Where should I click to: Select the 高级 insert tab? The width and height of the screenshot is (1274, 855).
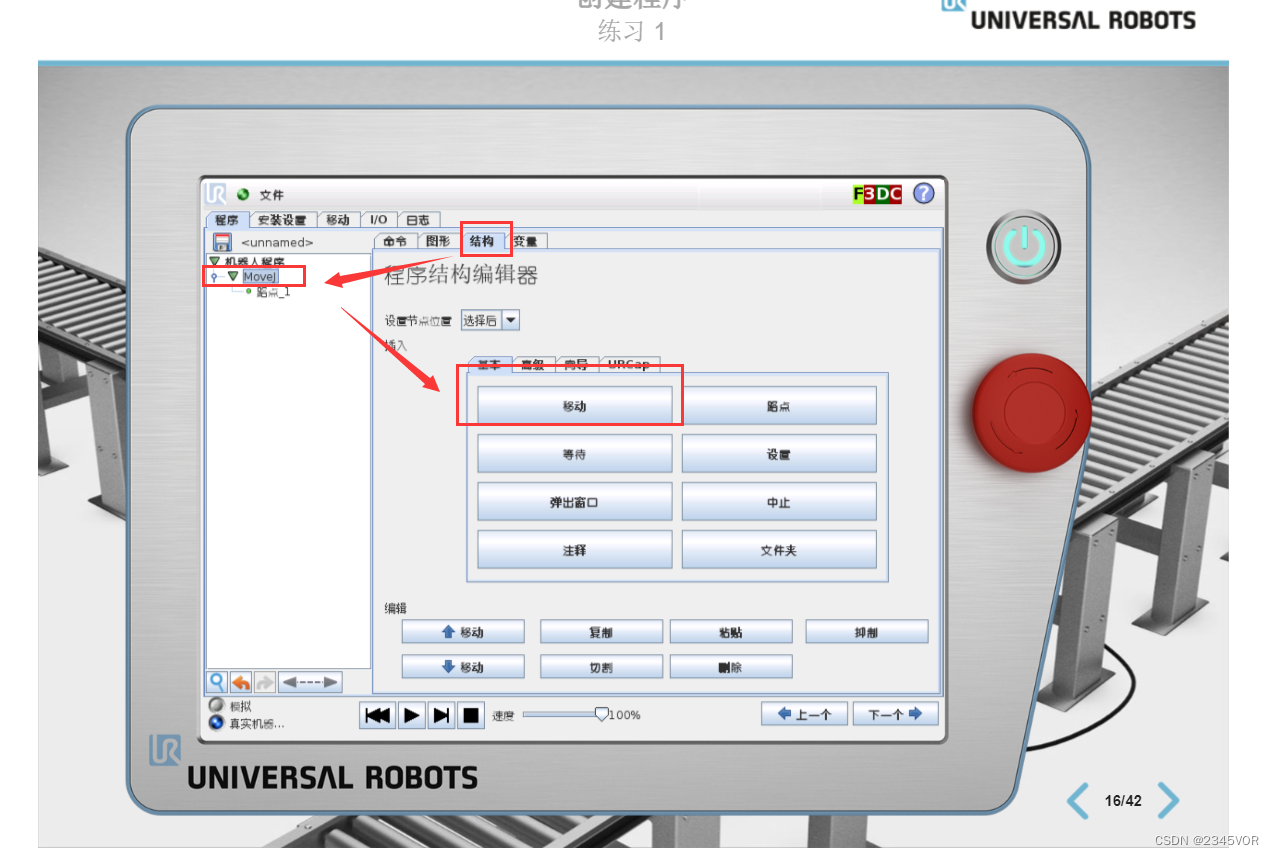(x=533, y=364)
